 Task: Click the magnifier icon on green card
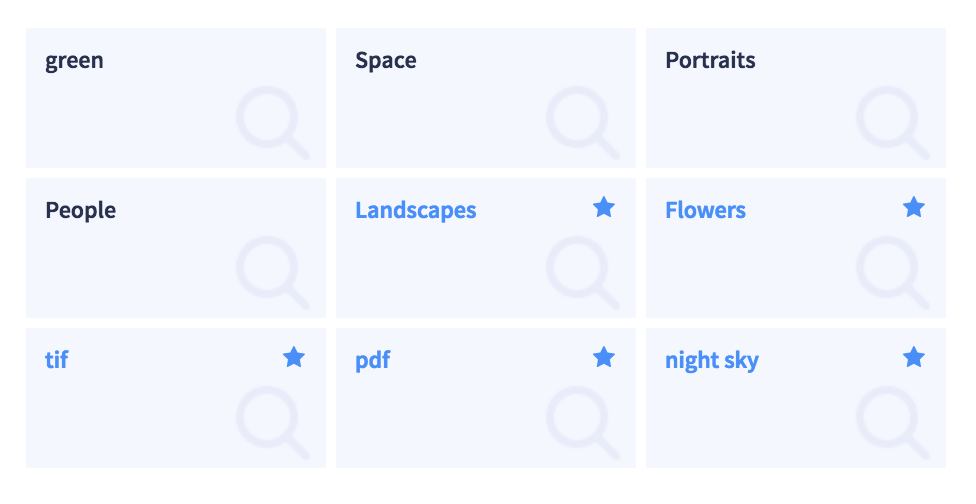pyautogui.click(x=273, y=123)
